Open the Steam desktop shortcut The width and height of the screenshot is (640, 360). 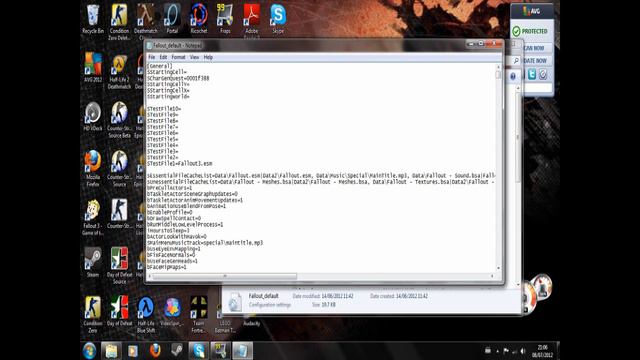[93, 262]
